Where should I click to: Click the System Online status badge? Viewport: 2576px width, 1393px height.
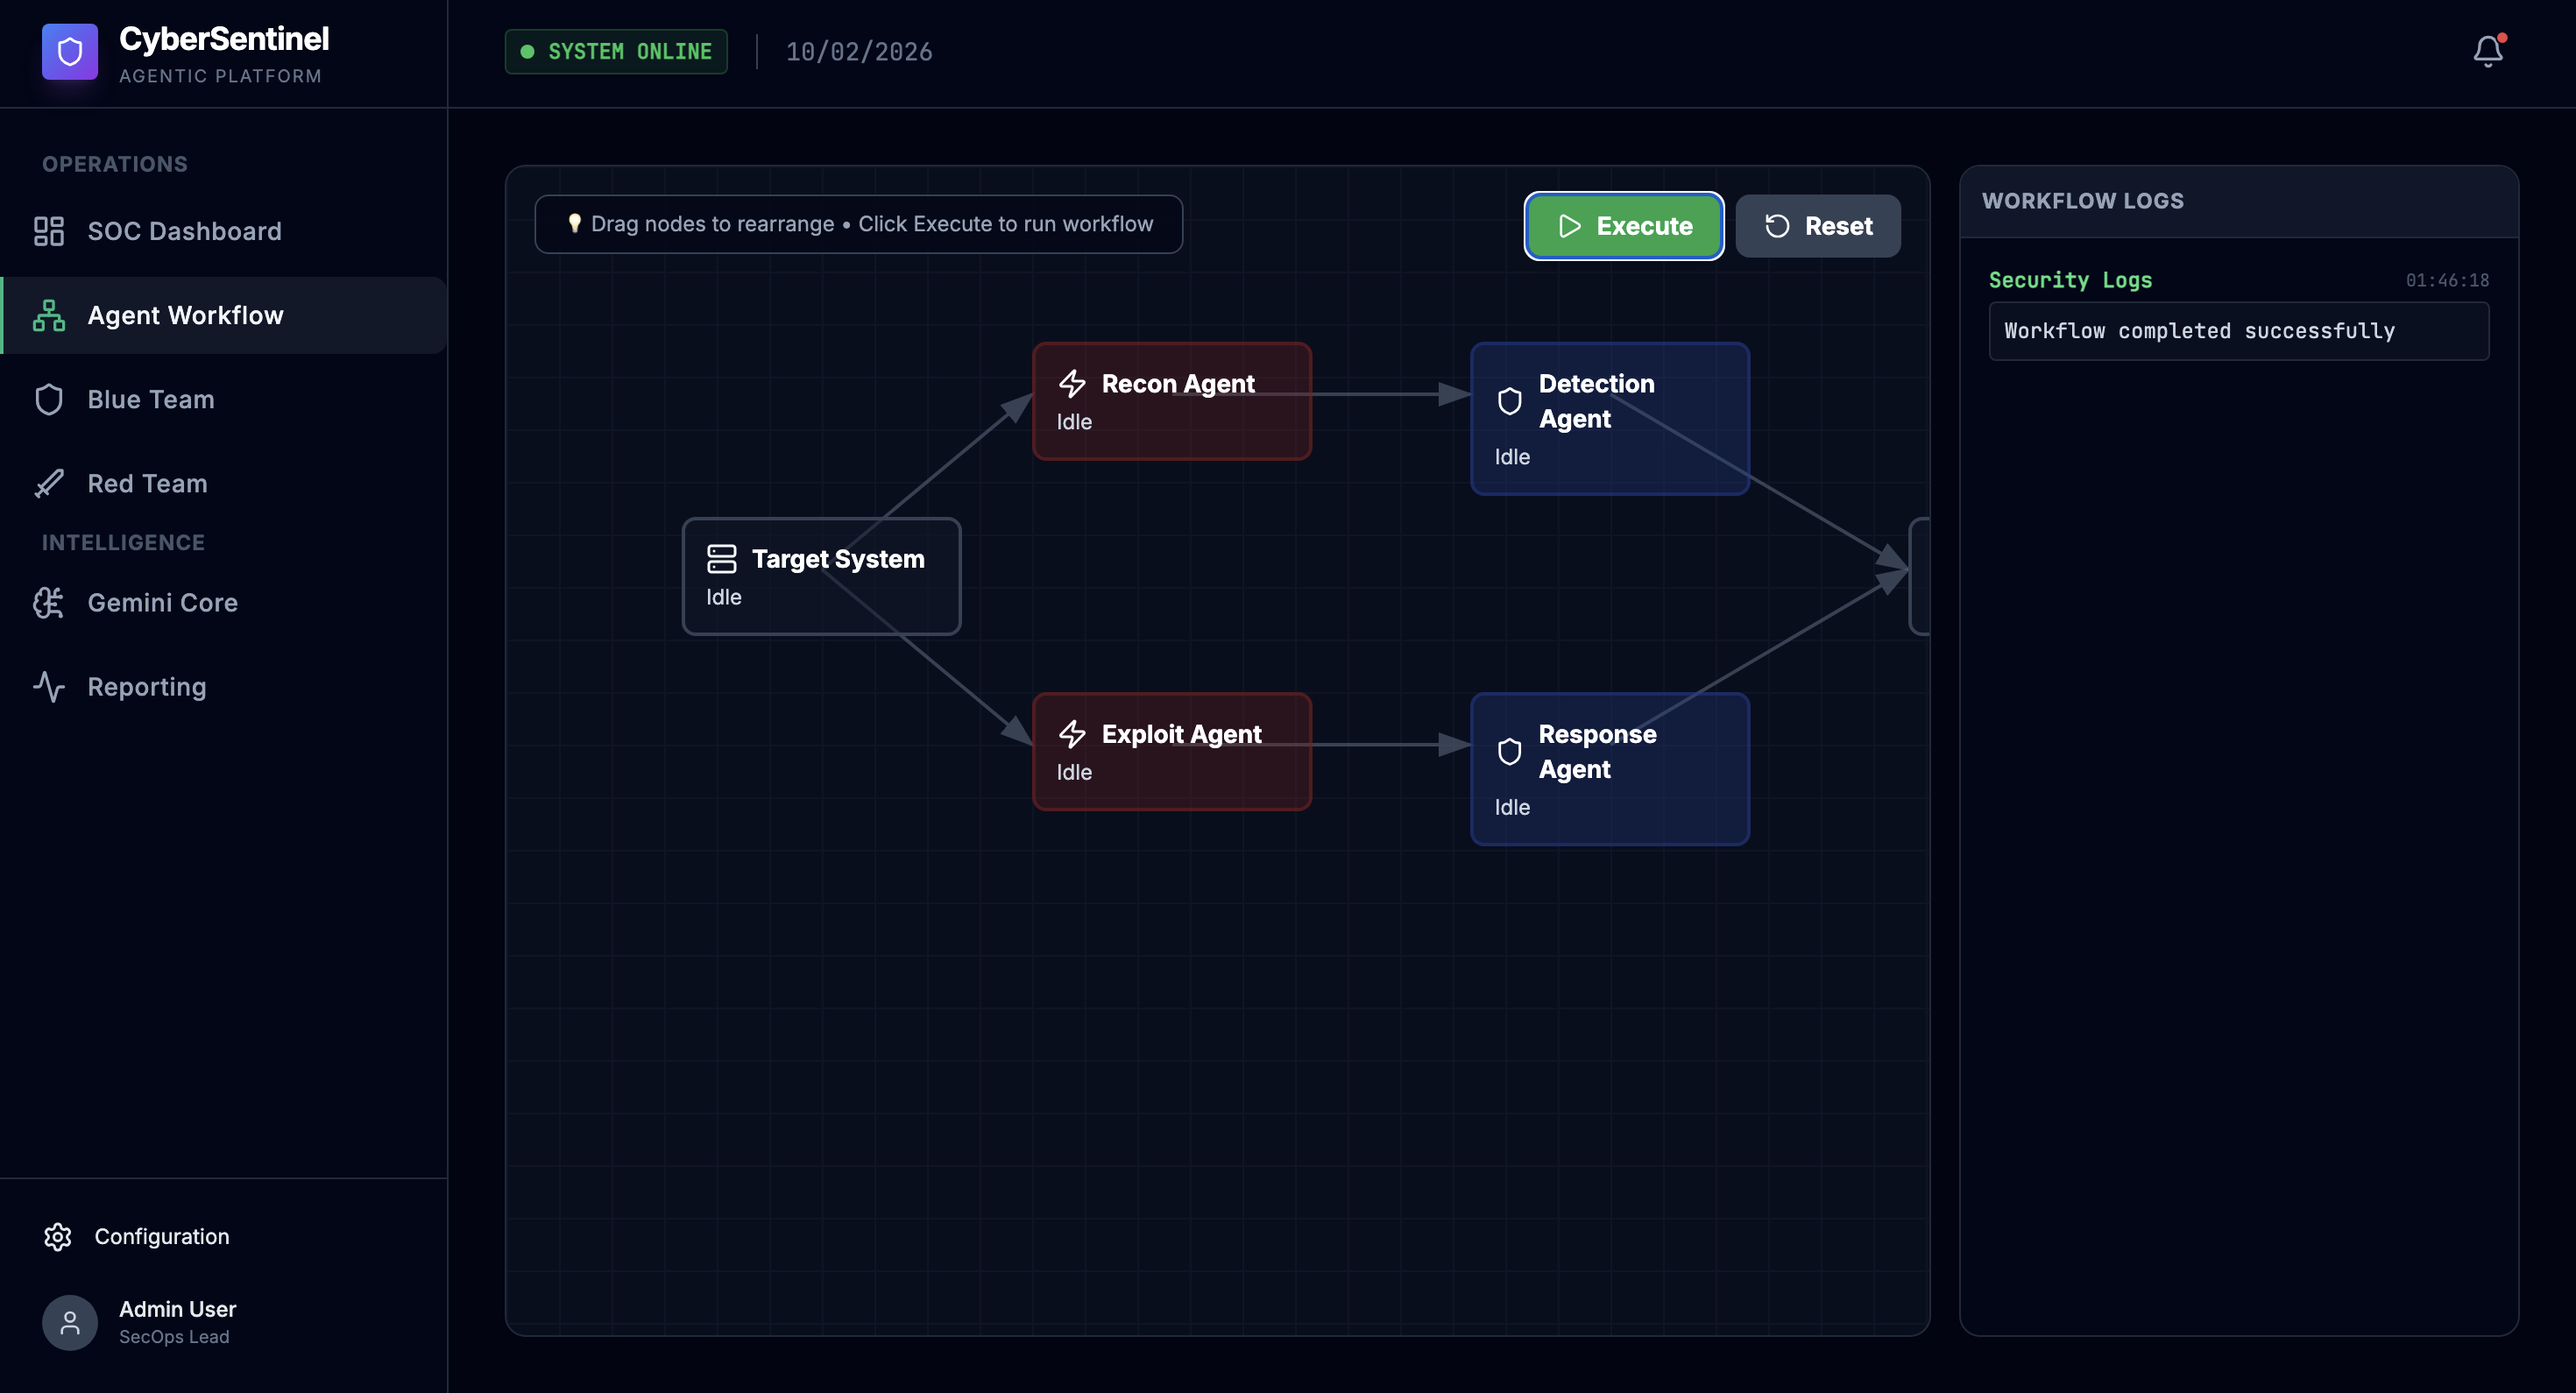coord(616,51)
